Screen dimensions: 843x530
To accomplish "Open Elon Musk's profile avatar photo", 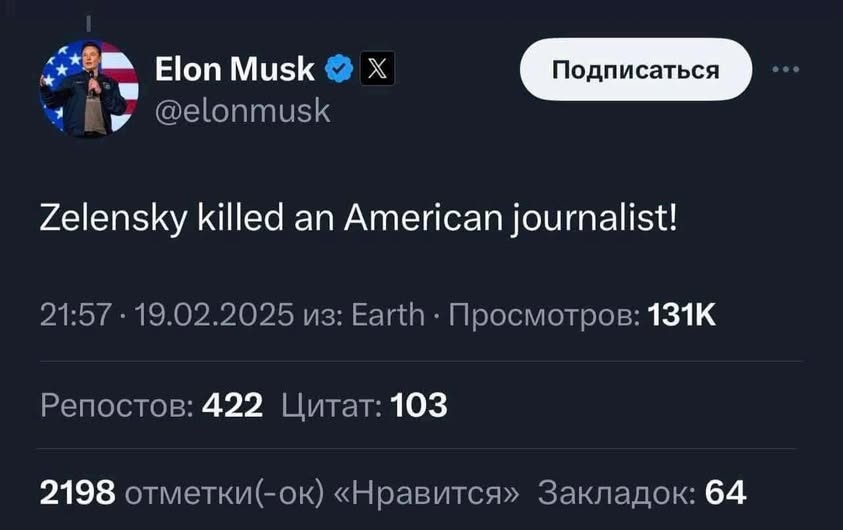I will pyautogui.click(x=90, y=88).
